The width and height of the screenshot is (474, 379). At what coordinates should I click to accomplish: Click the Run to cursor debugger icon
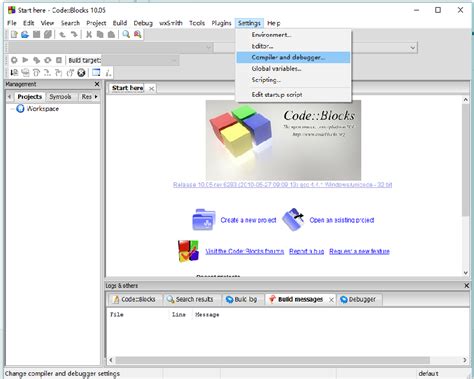coord(25,72)
